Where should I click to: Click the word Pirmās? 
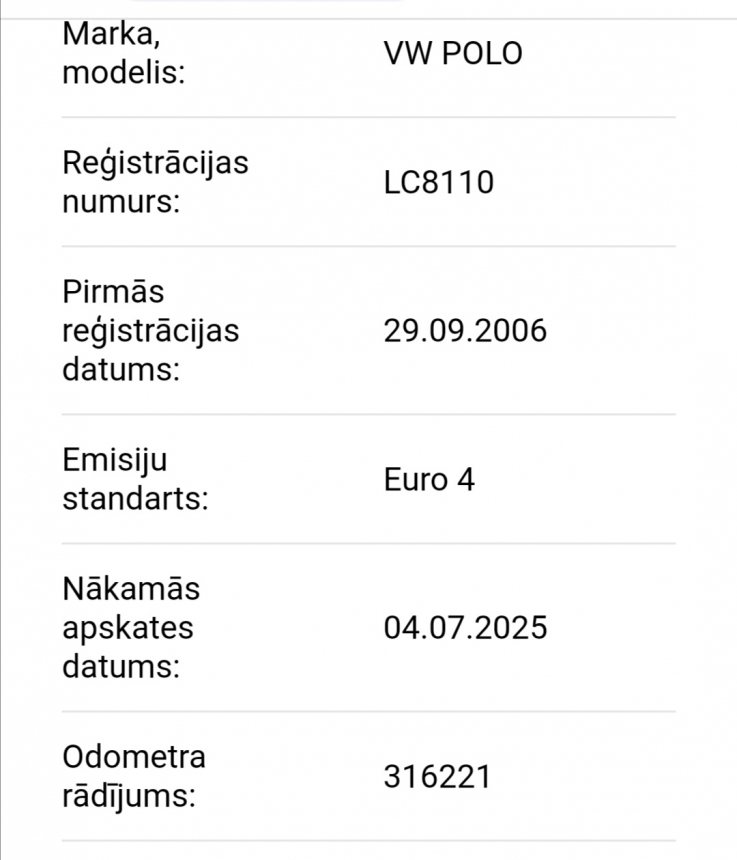(113, 291)
